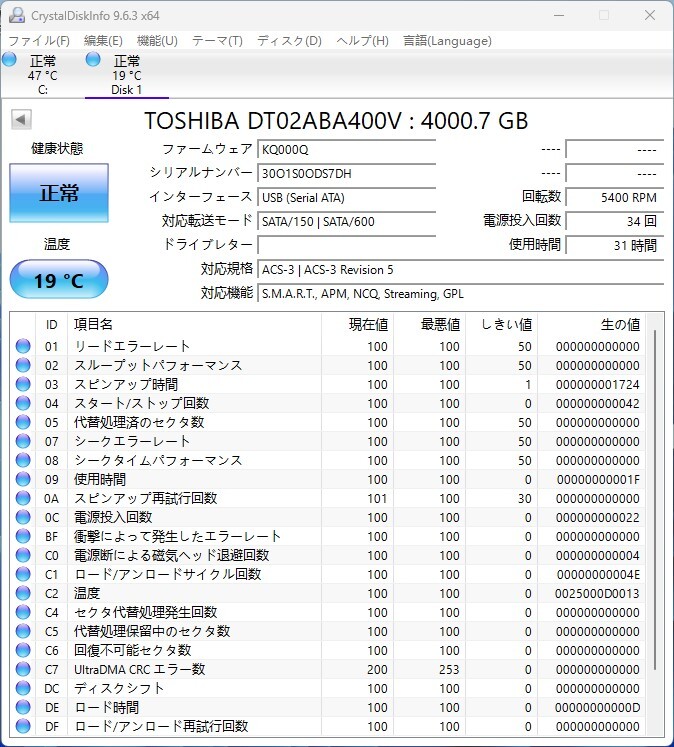
Task: Click the status icon for ID C0 row
Action: pyautogui.click(x=23, y=555)
